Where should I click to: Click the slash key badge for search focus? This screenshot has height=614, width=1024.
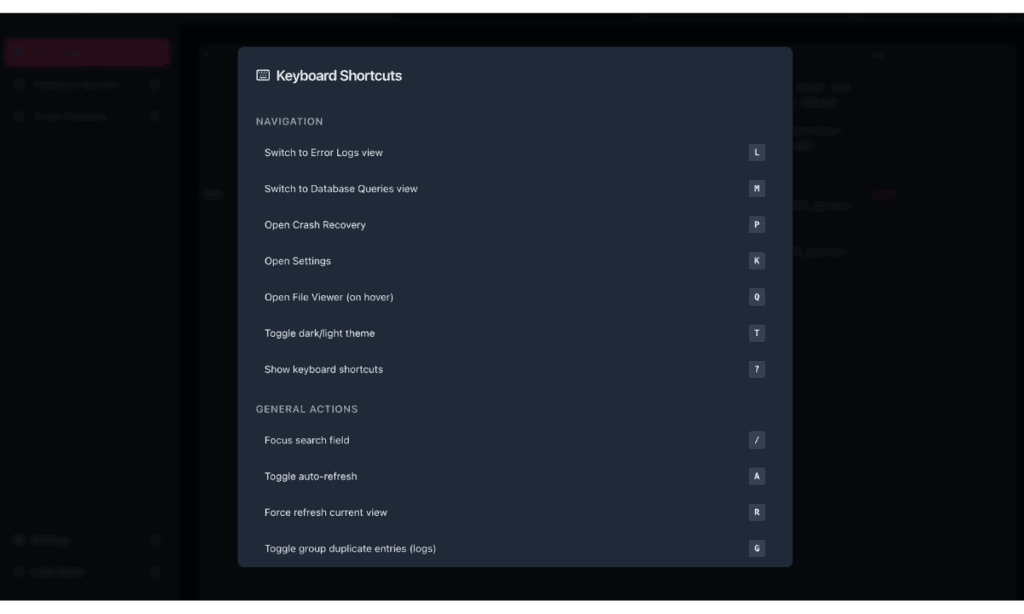click(756, 440)
